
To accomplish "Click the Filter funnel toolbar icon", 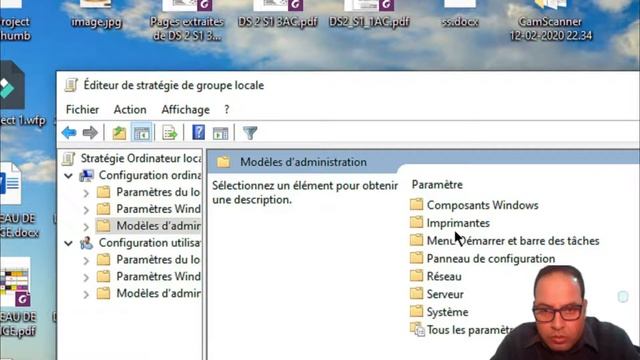I will pyautogui.click(x=250, y=133).
